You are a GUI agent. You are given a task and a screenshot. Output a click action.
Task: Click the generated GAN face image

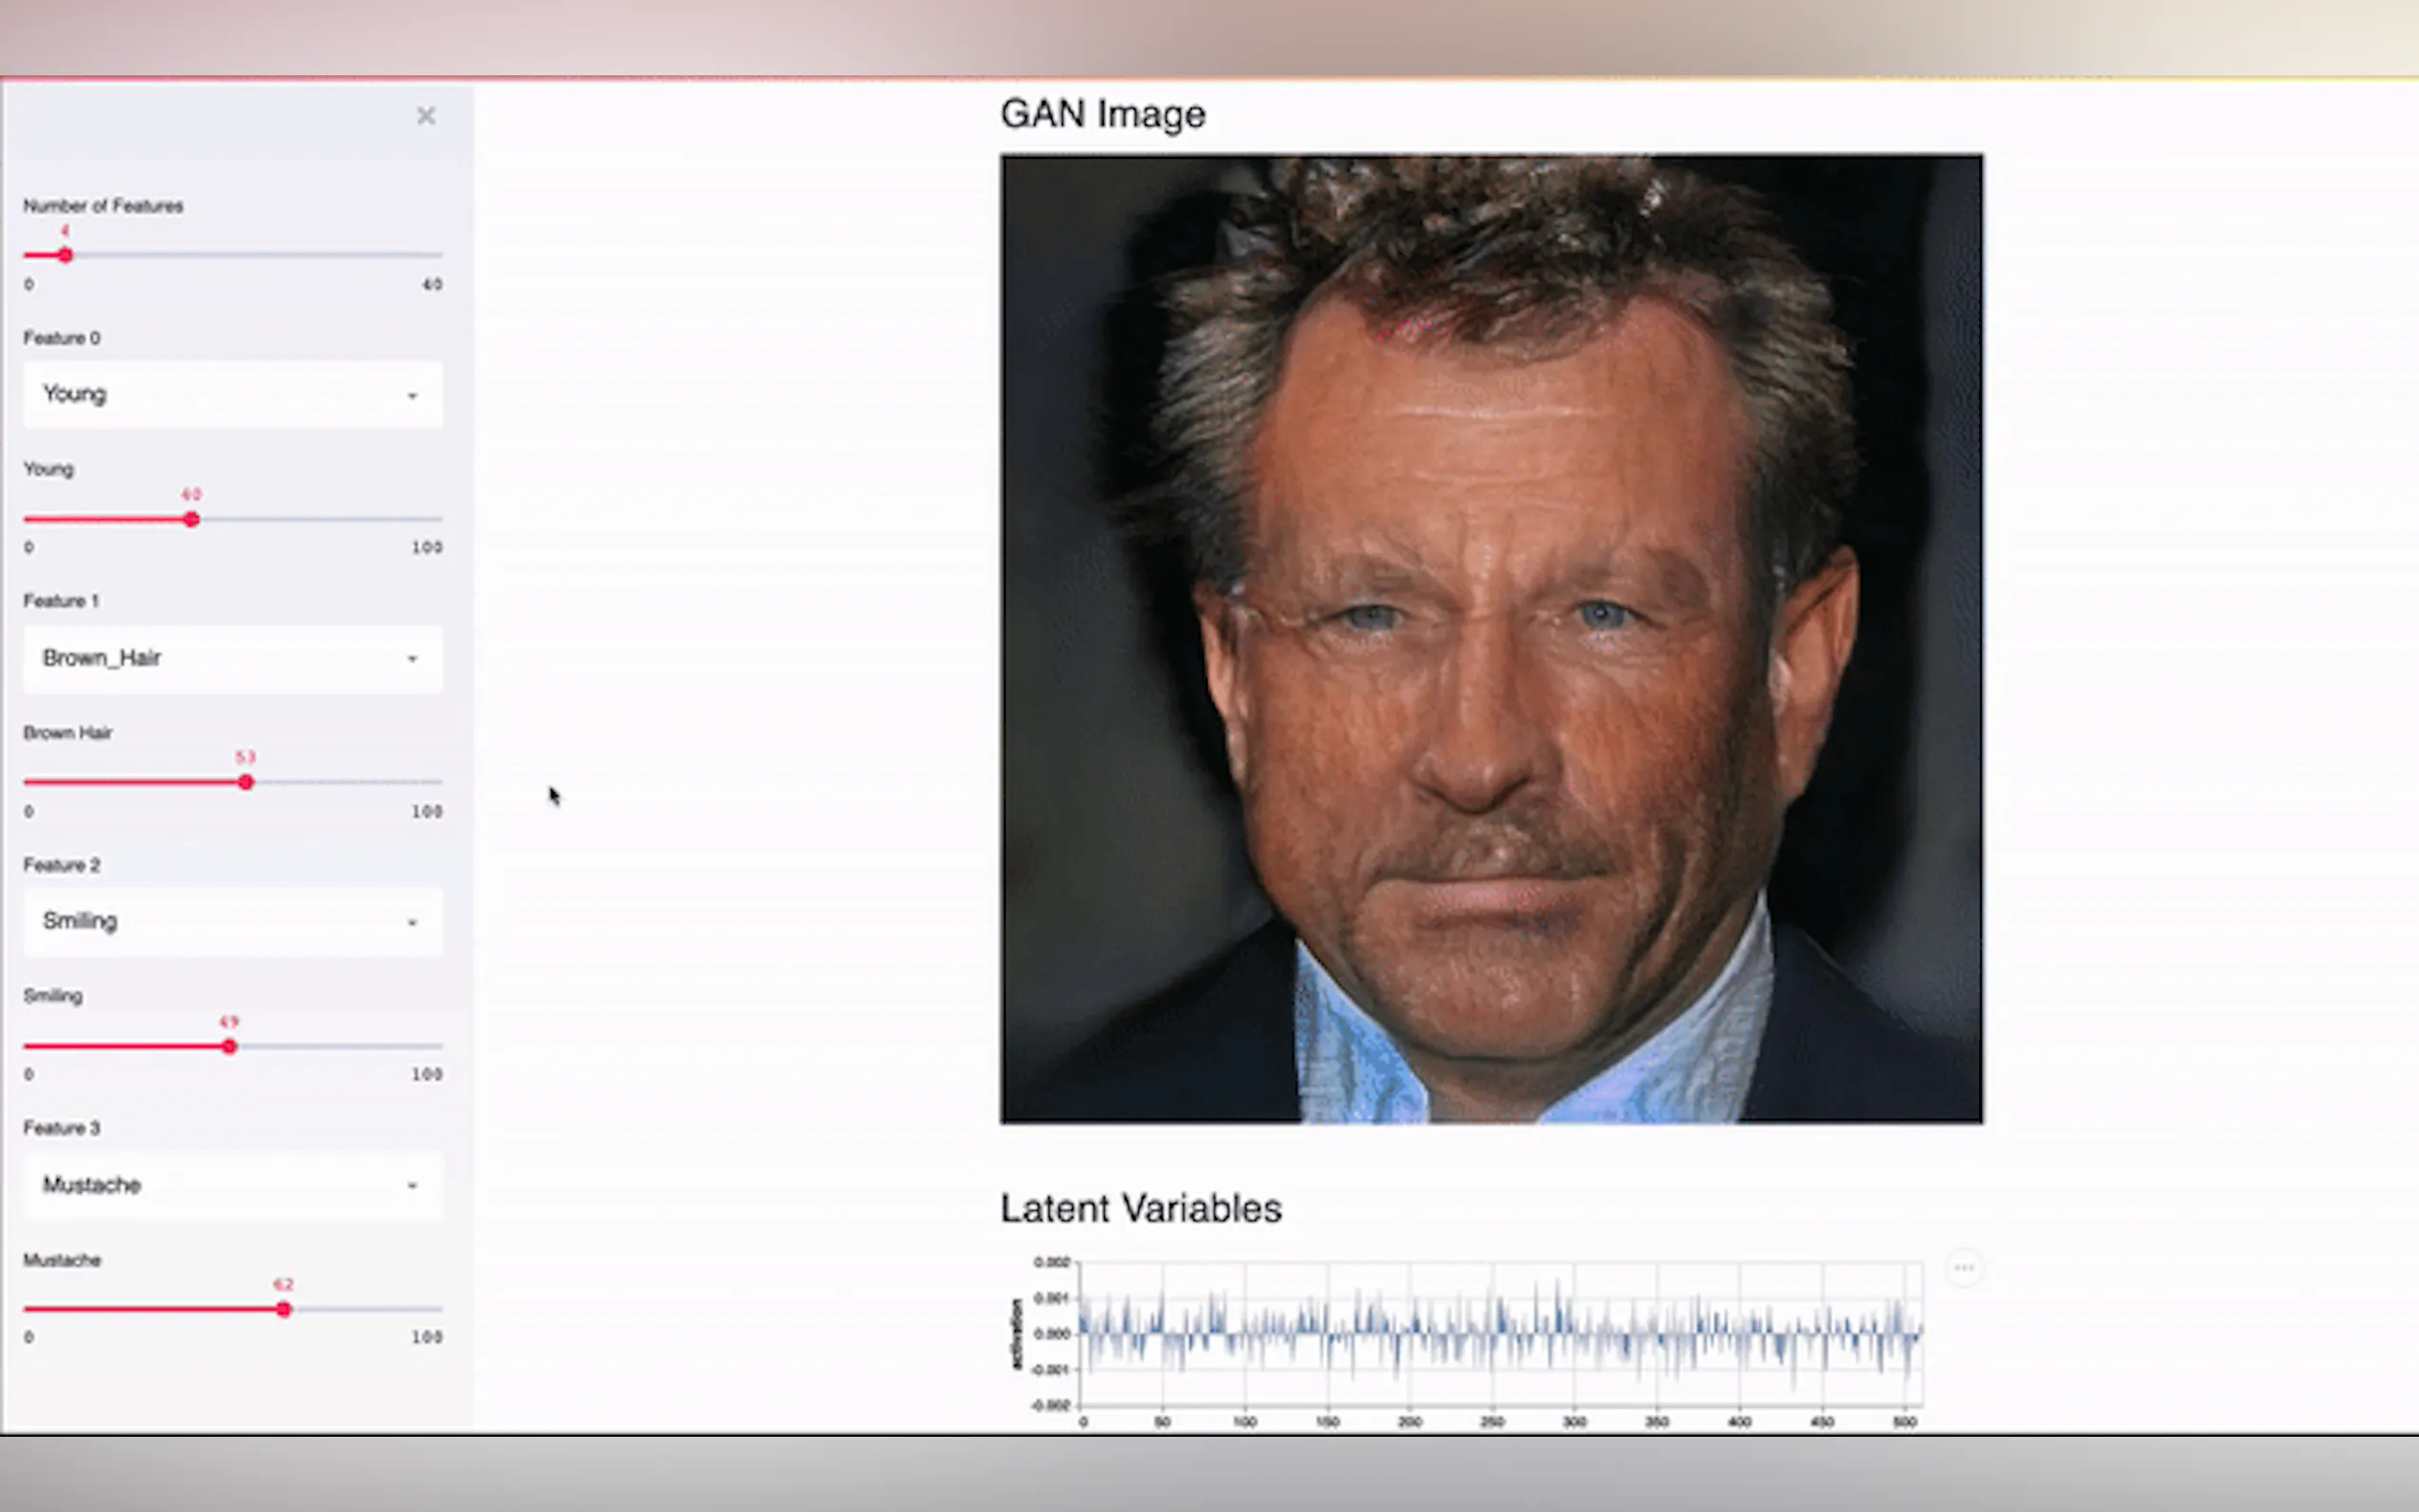pos(1491,638)
